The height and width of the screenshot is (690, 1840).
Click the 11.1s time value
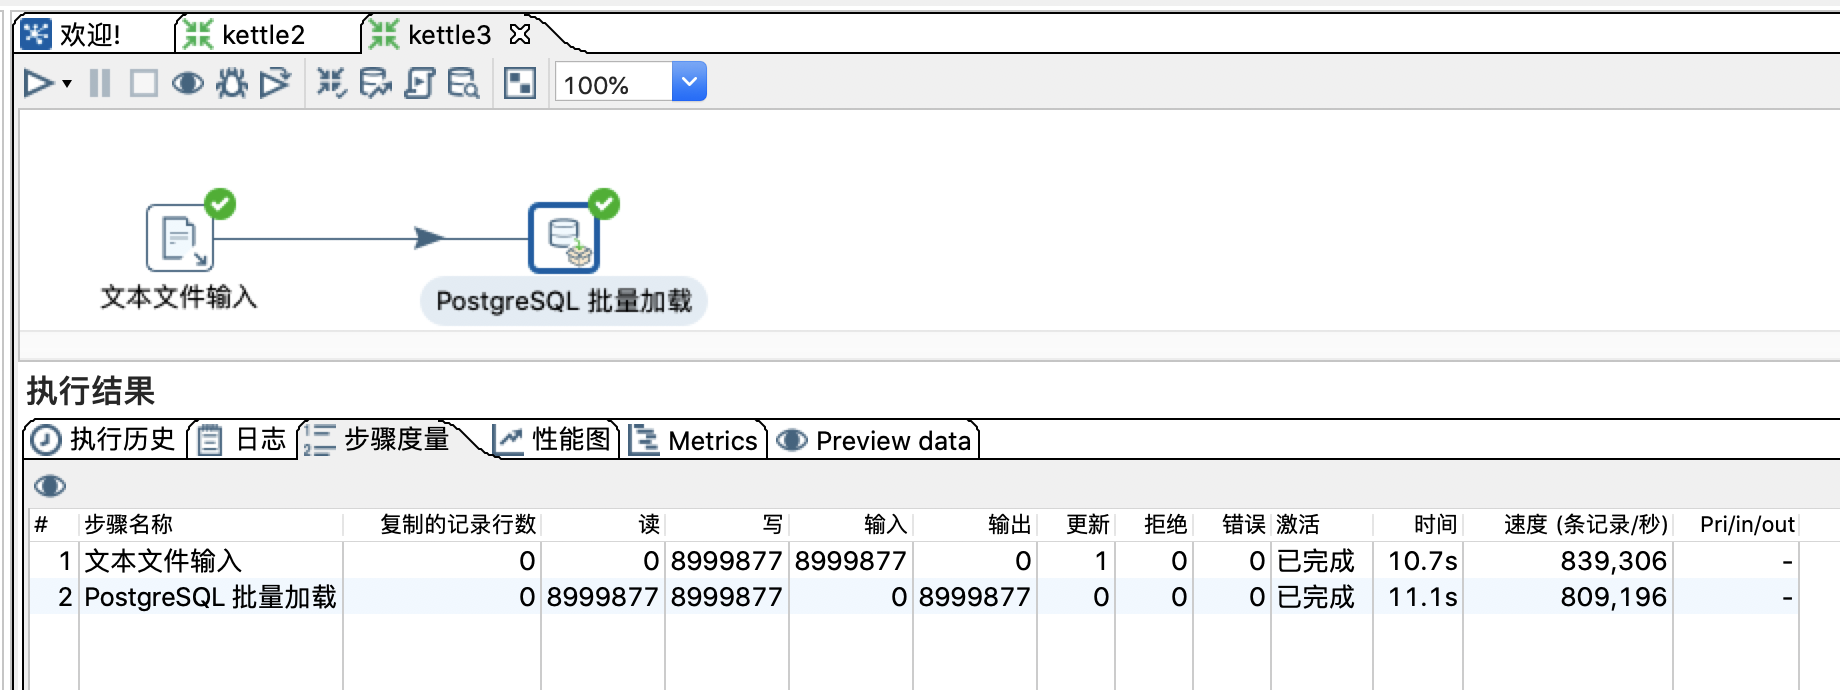coord(1422,597)
